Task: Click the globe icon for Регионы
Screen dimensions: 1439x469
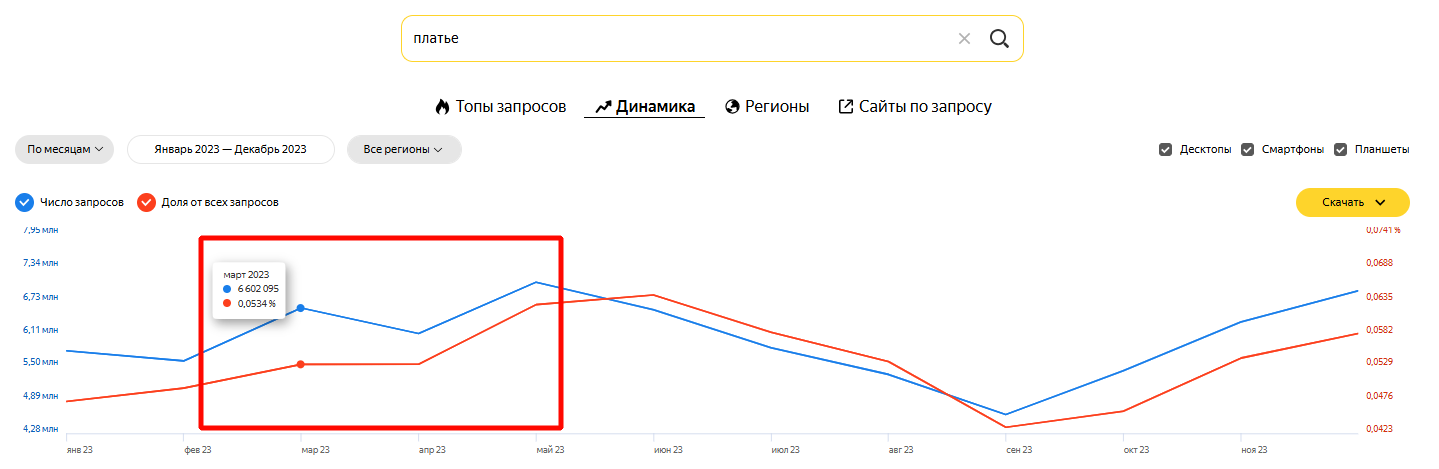Action: tap(732, 107)
